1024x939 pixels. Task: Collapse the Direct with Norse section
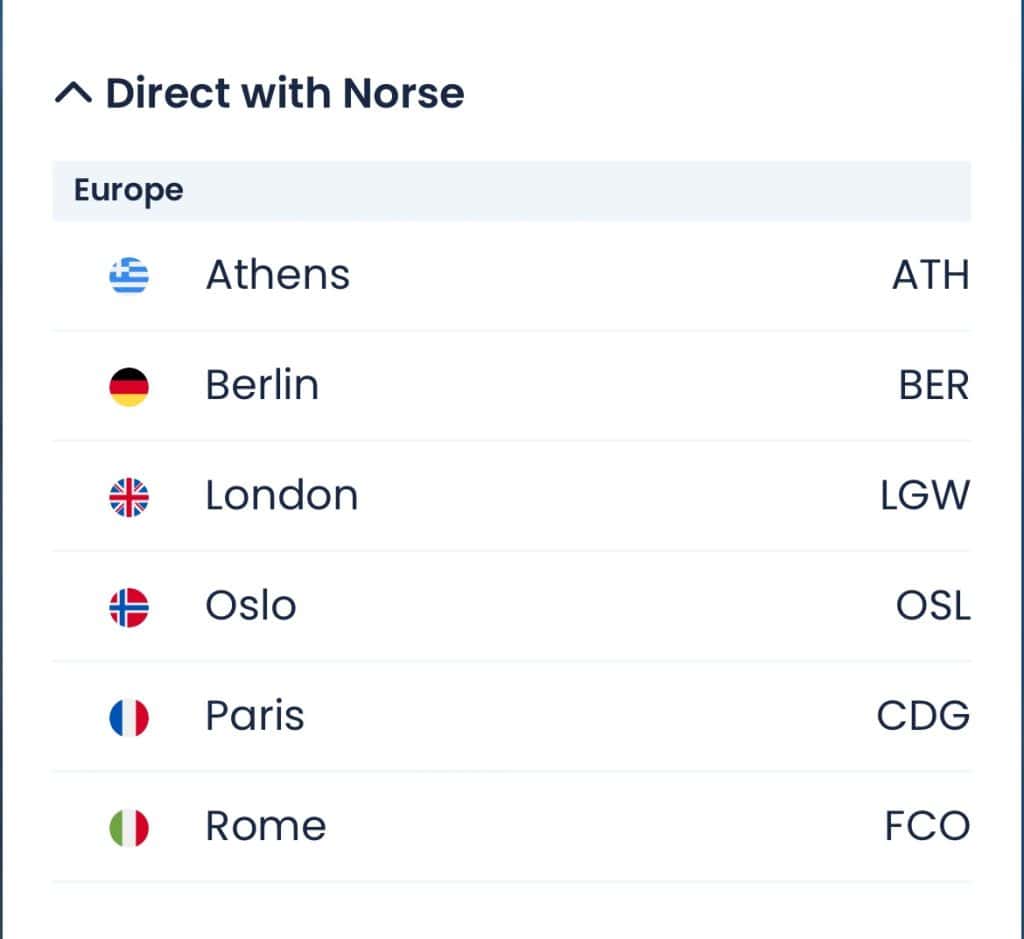[x=74, y=94]
